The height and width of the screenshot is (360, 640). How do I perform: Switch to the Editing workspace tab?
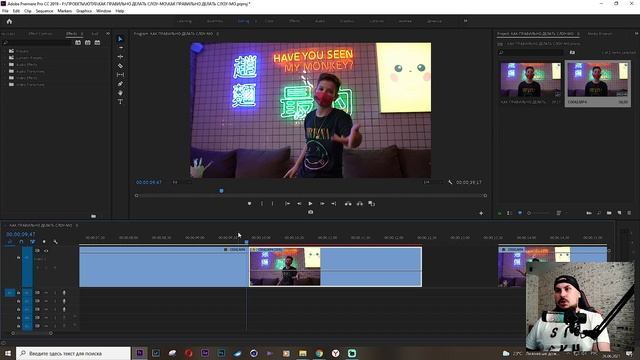[243, 21]
